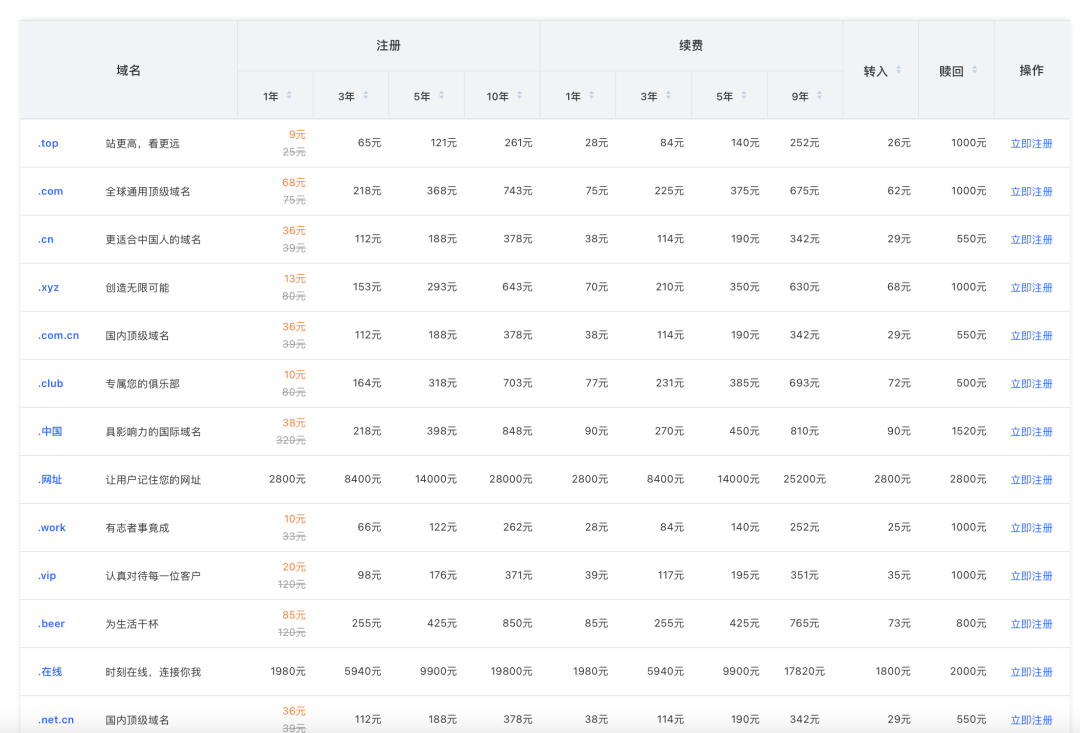Image resolution: width=1080 pixels, height=733 pixels.
Task: Click 立即注册 for .top row
Action: [1031, 143]
